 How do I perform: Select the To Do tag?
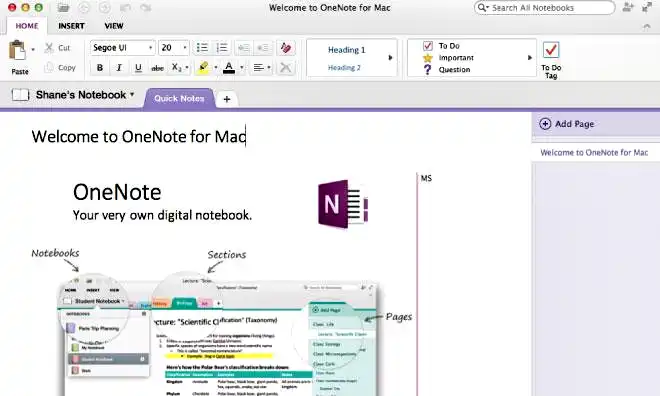pyautogui.click(x=441, y=45)
